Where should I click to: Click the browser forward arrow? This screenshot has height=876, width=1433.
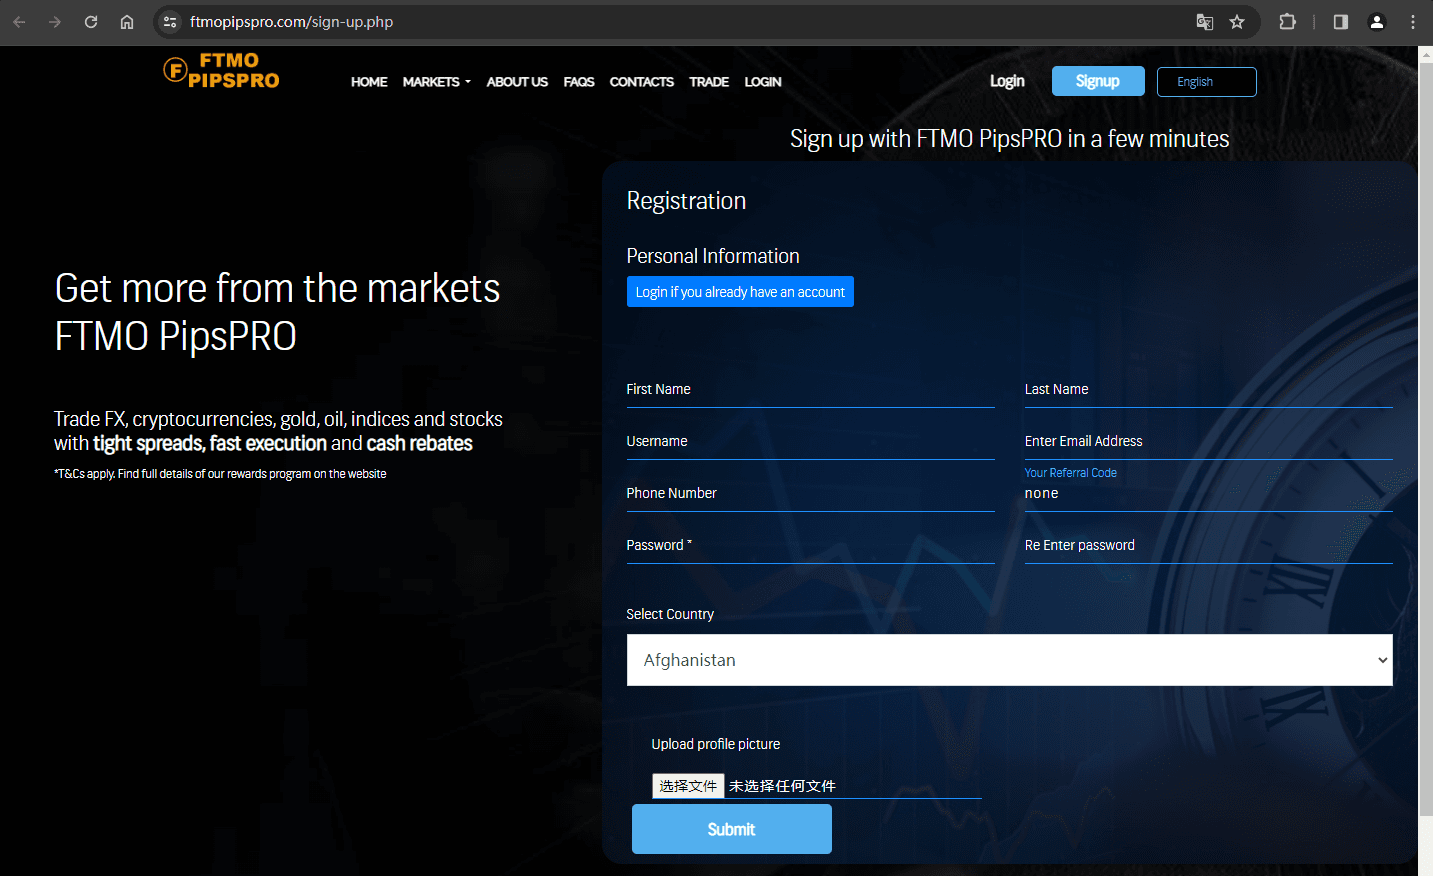(55, 22)
